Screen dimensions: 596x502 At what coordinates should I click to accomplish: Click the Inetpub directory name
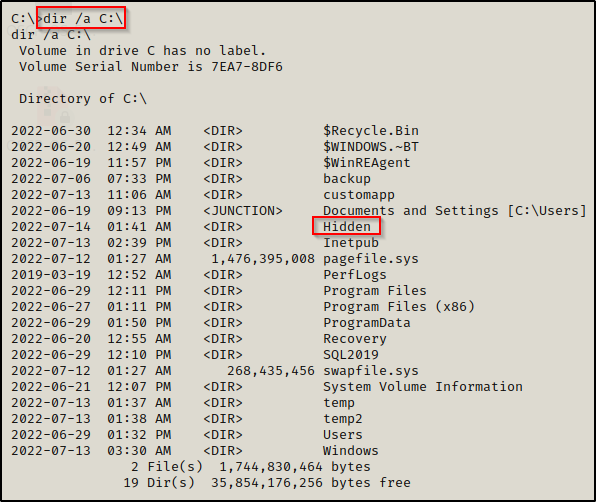[351, 242]
